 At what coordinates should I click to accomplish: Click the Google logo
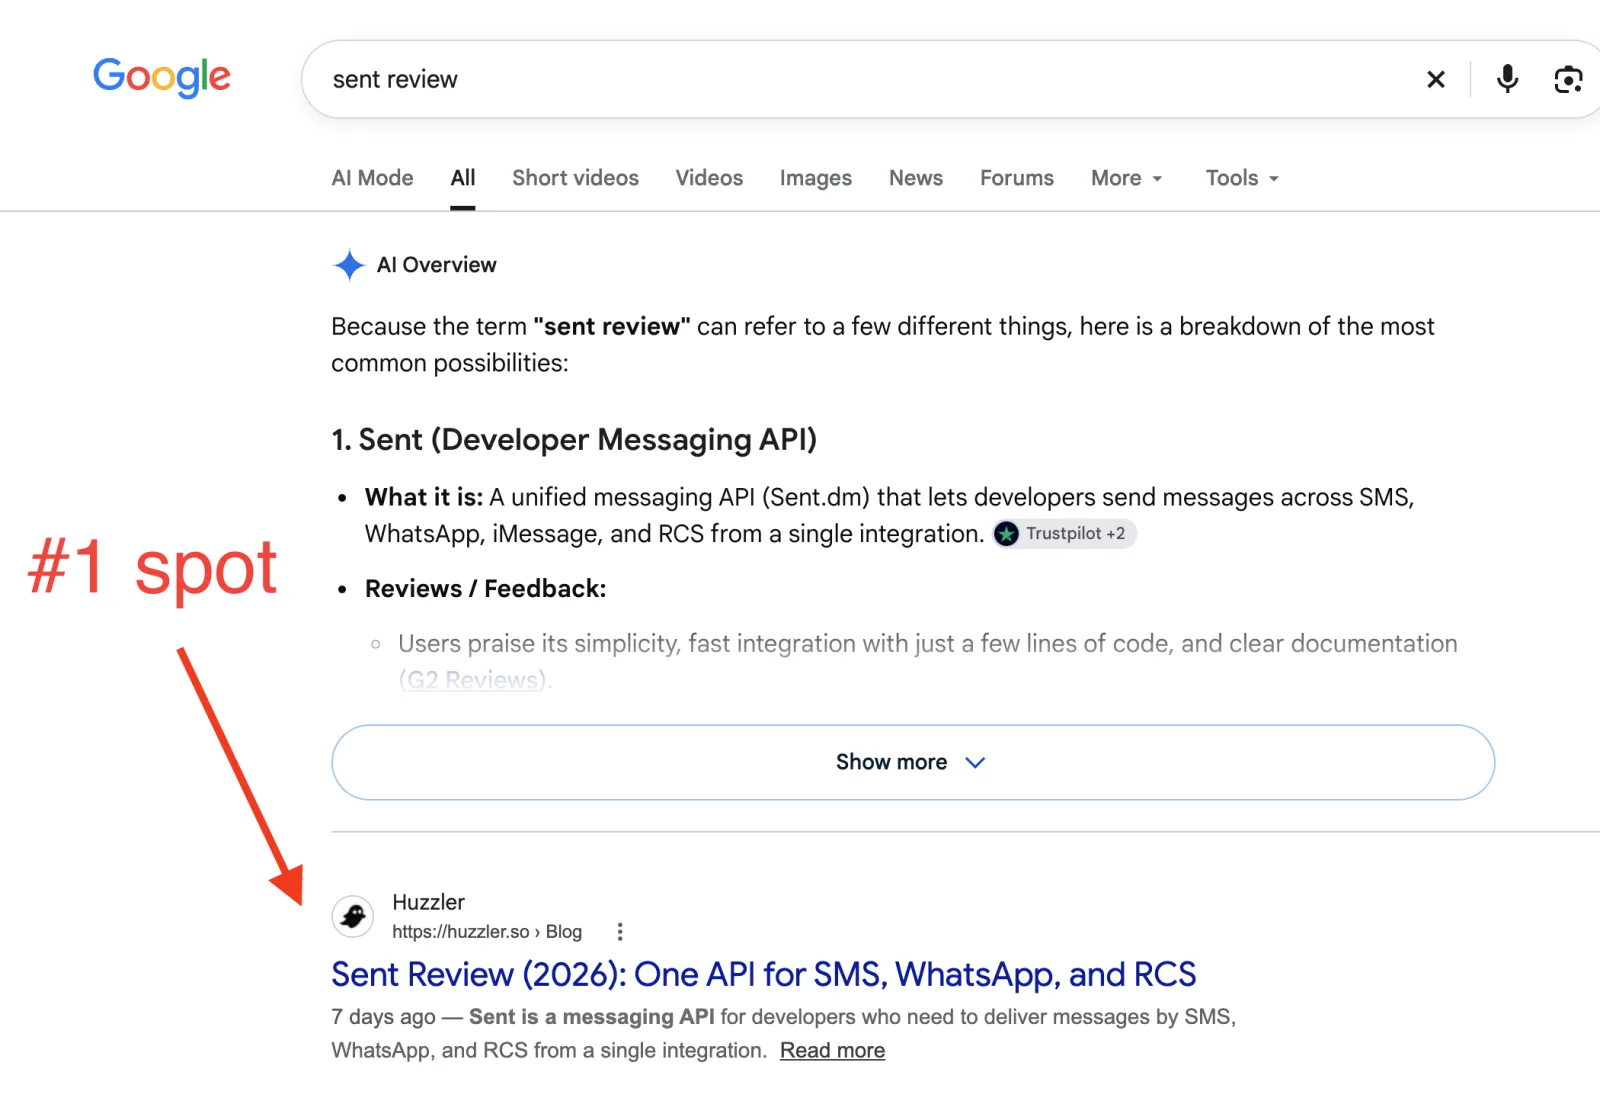tap(162, 77)
